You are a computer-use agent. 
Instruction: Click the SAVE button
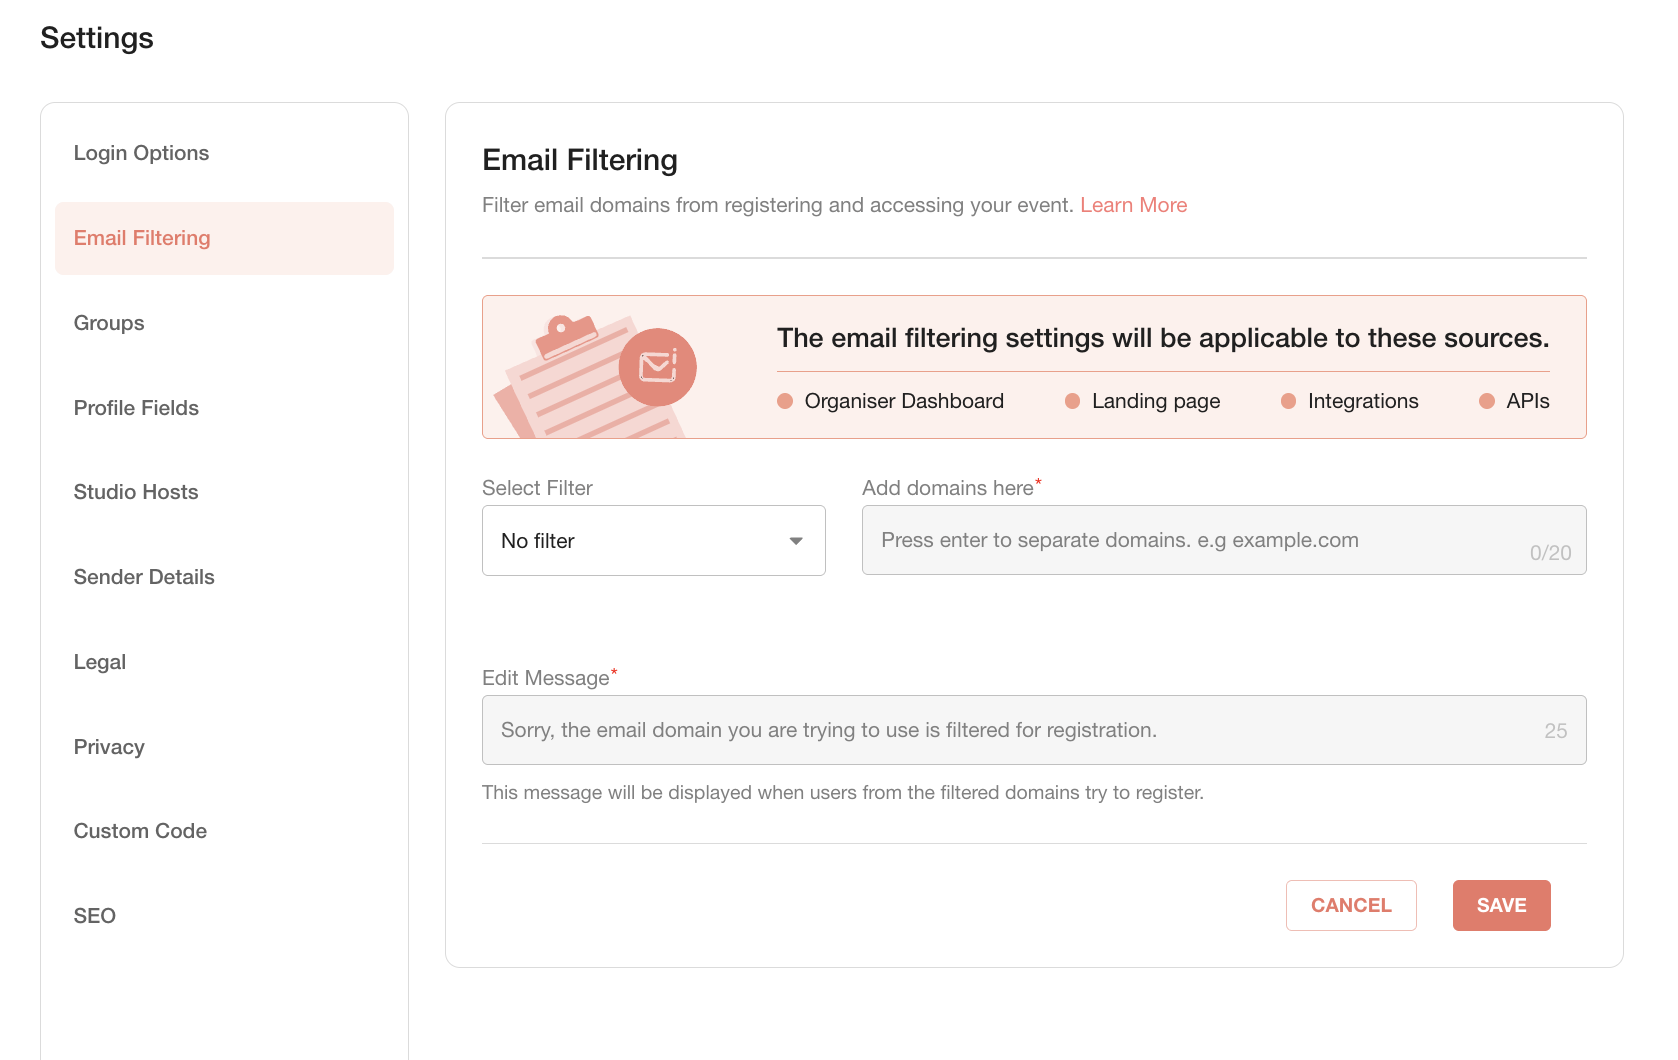pos(1501,905)
